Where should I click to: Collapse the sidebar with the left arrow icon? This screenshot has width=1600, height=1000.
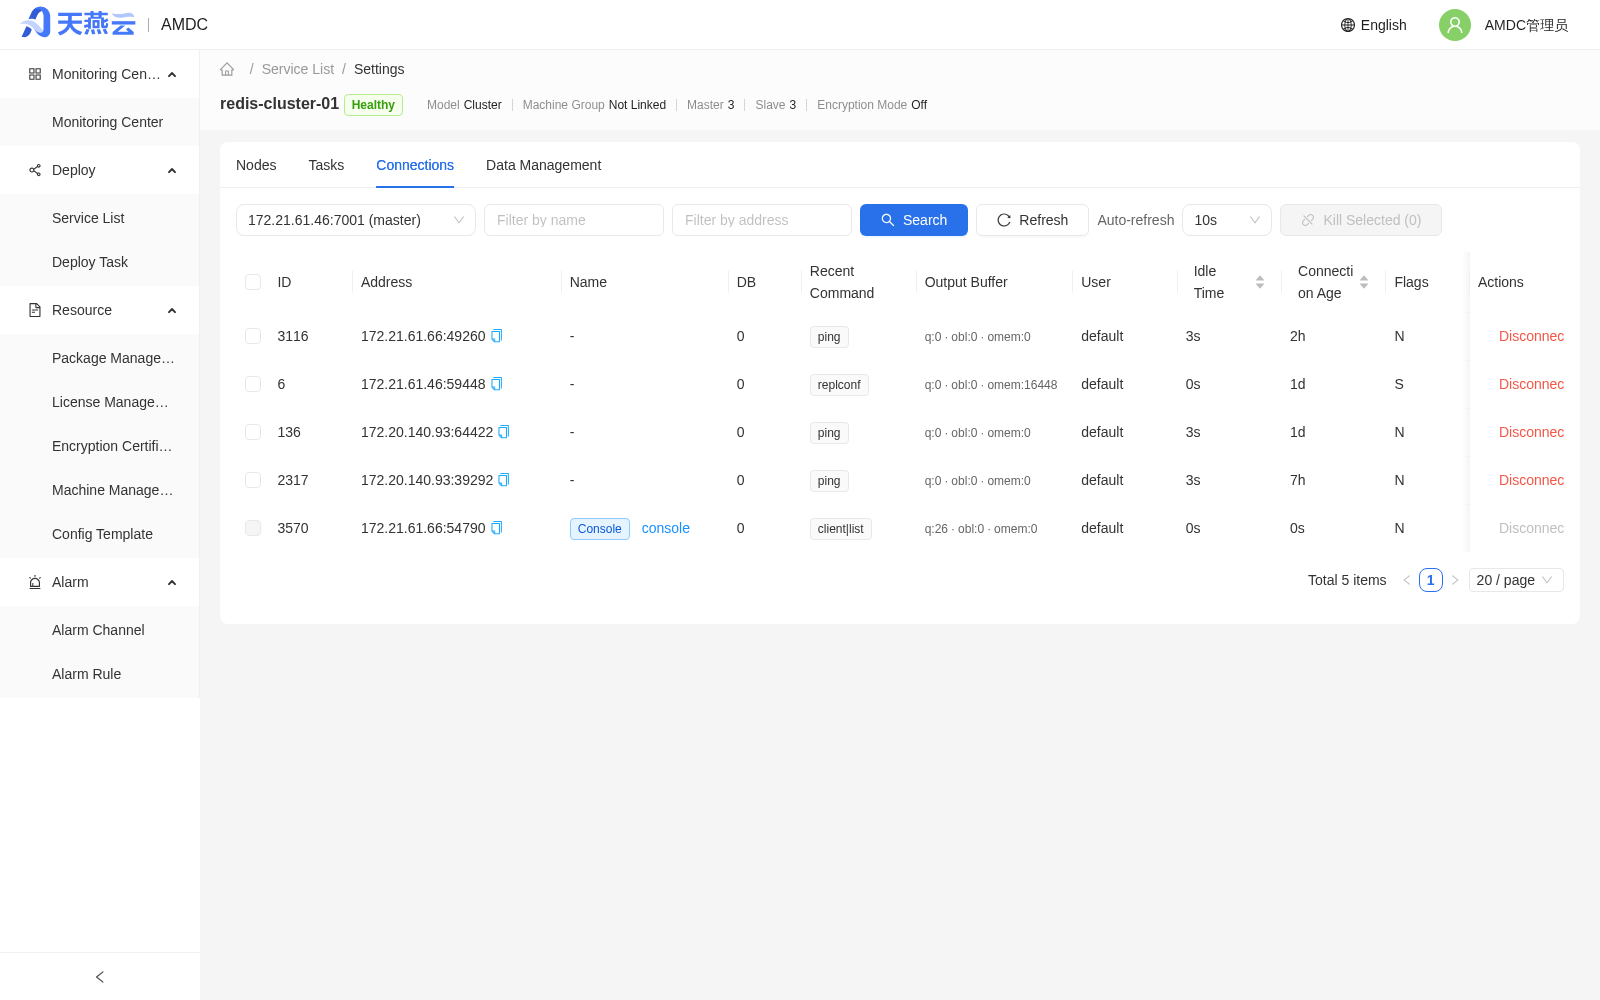pos(100,977)
